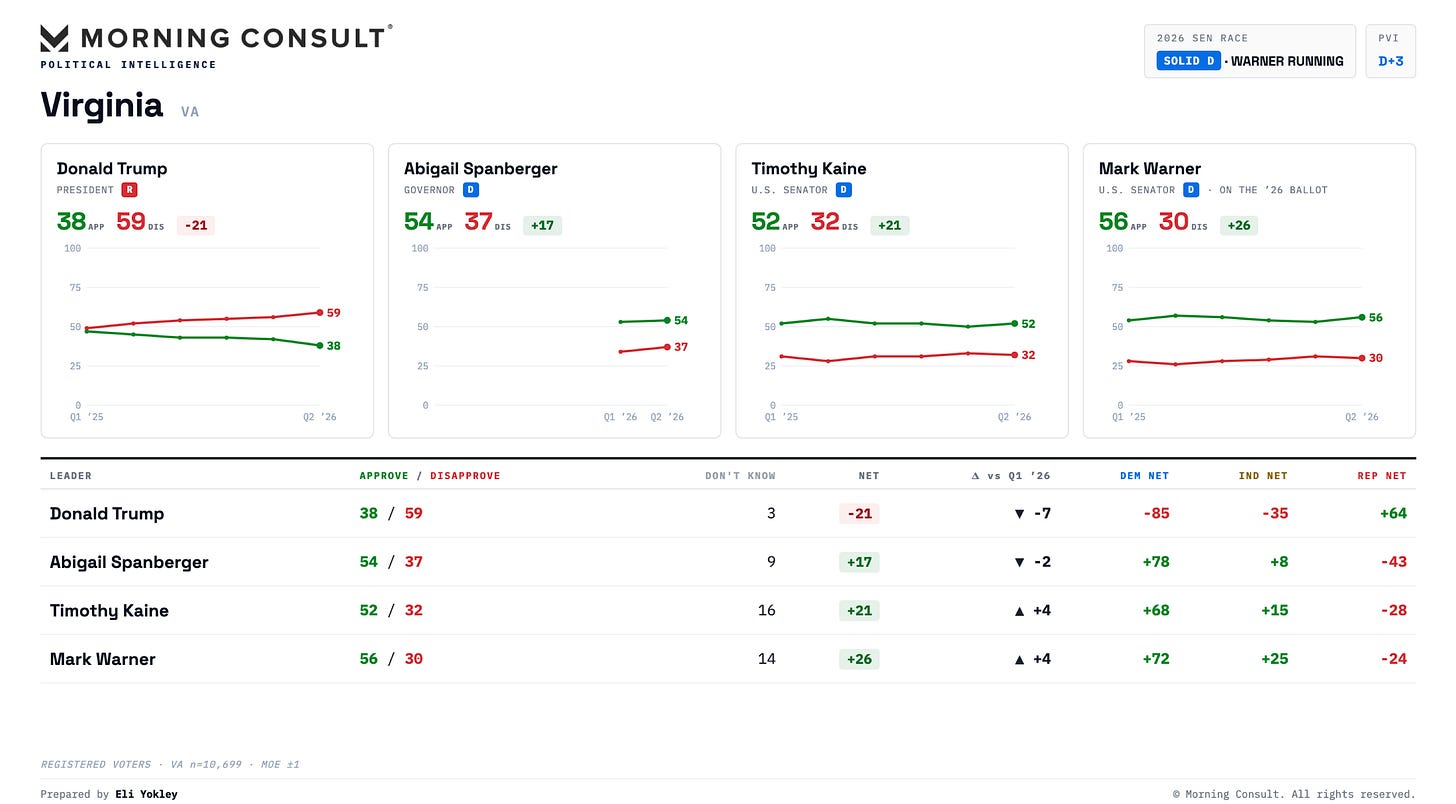Image resolution: width=1456 pixels, height=804 pixels.
Task: Click the up triangle in Mark Warner's delta cell
Action: (x=1019, y=659)
